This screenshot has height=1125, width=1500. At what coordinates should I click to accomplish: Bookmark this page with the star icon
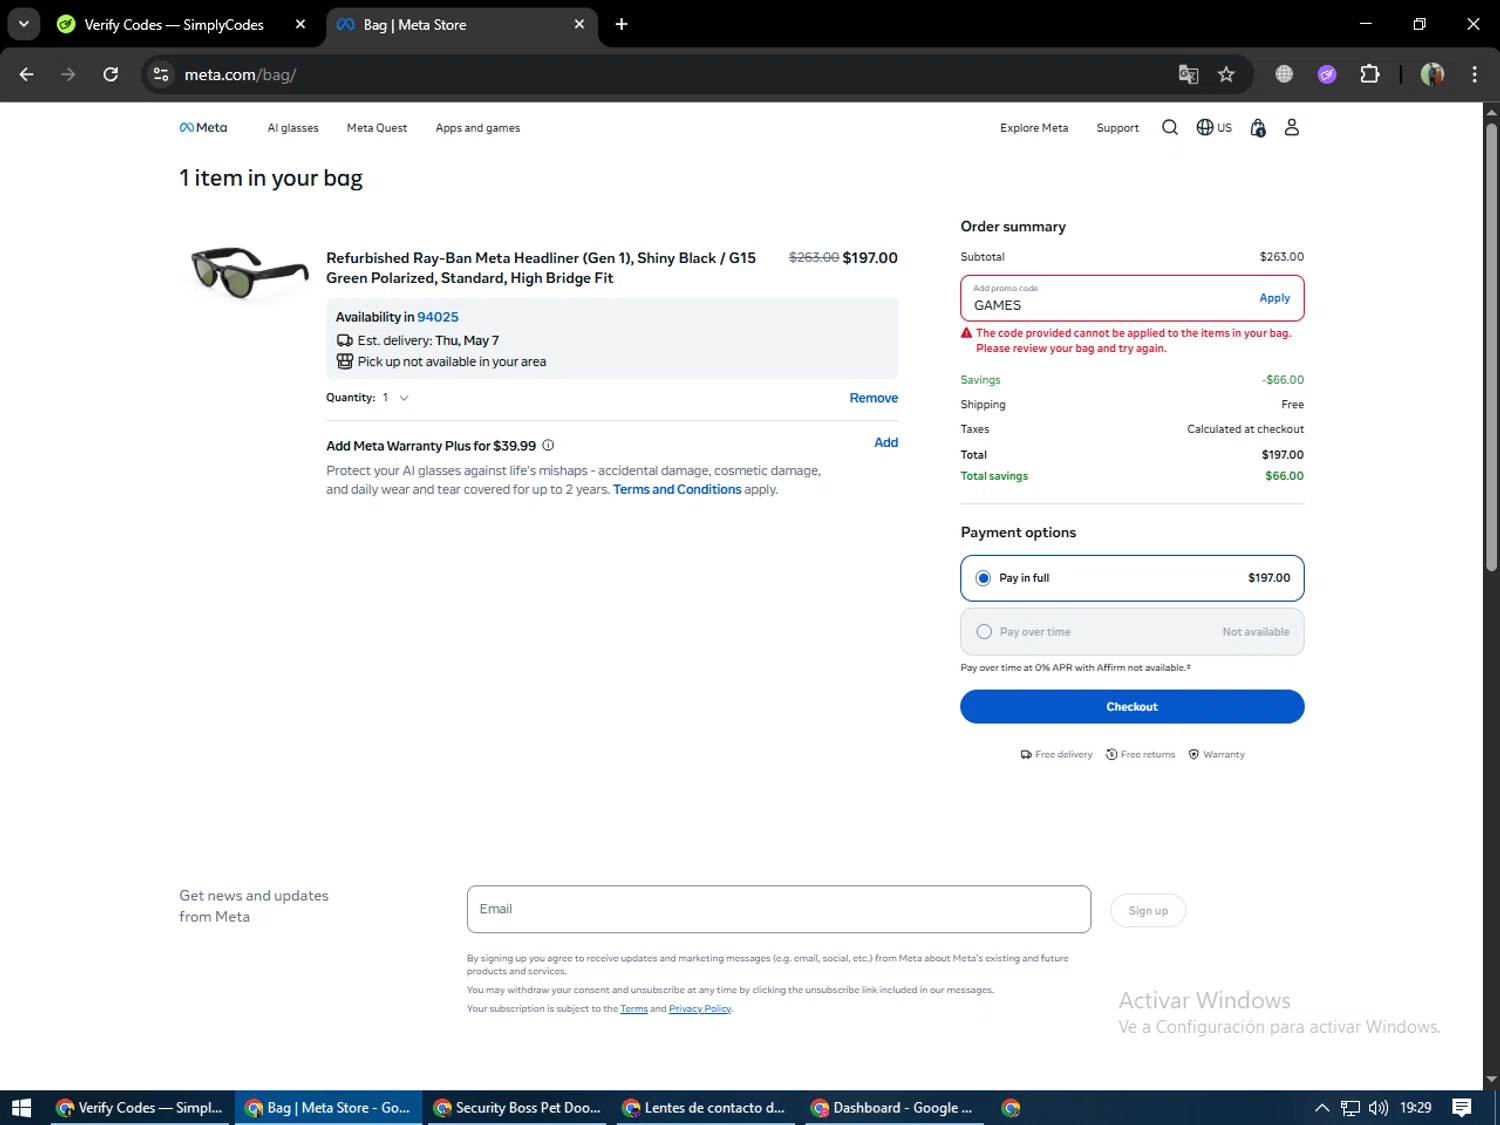coord(1226,74)
